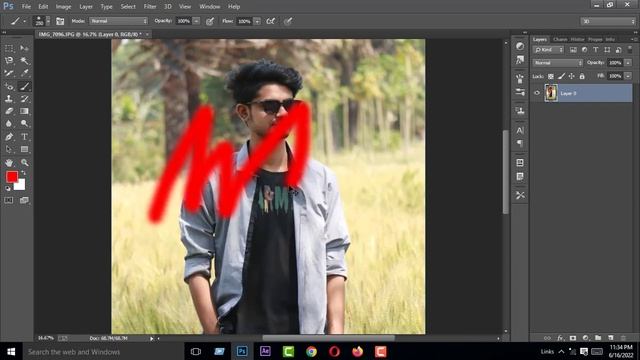The image size is (640, 360).
Task: Select the Brush tool in toolbox
Action: point(24,86)
